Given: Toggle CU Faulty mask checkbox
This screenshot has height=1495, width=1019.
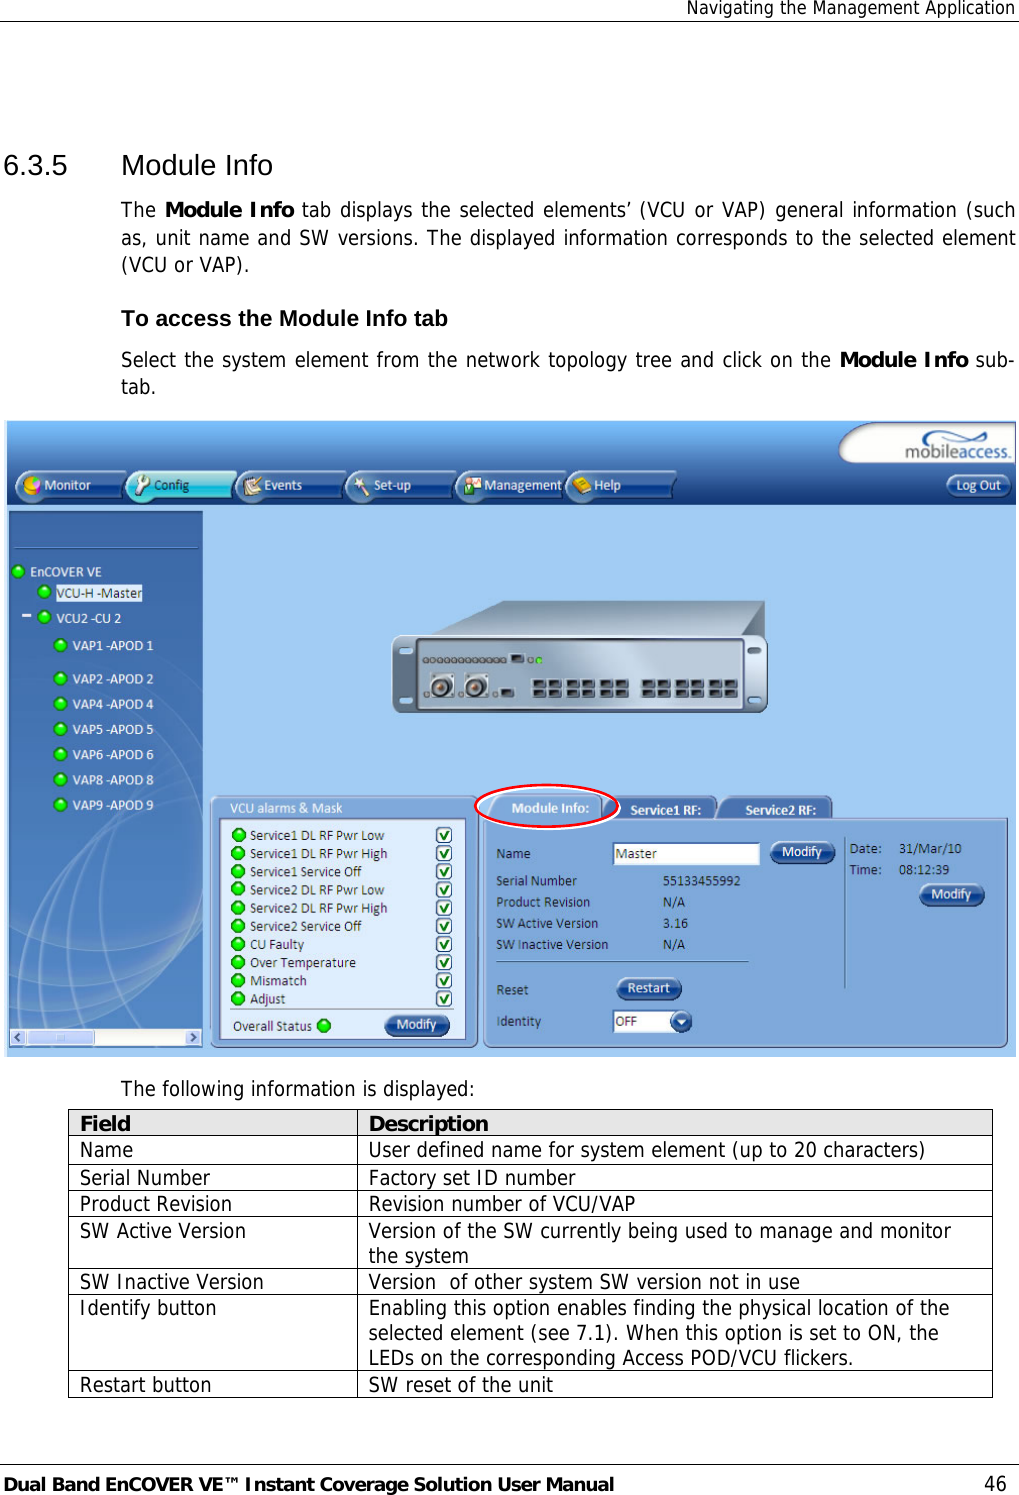Looking at the screenshot, I should coord(444,944).
